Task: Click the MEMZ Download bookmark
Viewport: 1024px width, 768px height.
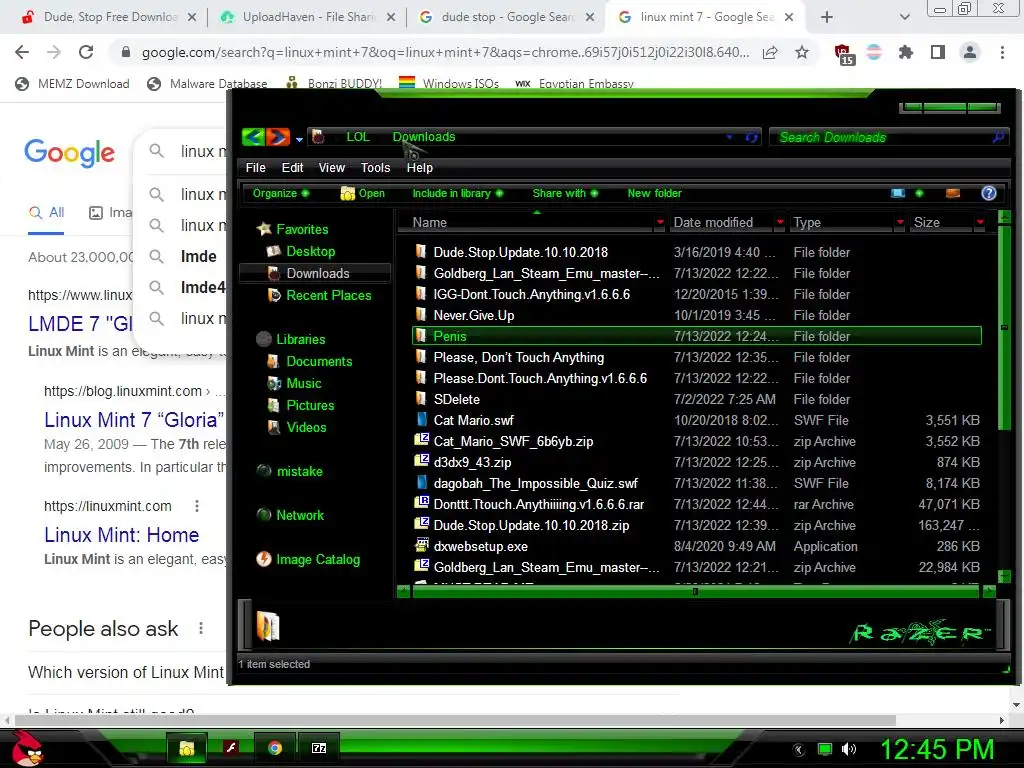Action: pyautogui.click(x=73, y=84)
